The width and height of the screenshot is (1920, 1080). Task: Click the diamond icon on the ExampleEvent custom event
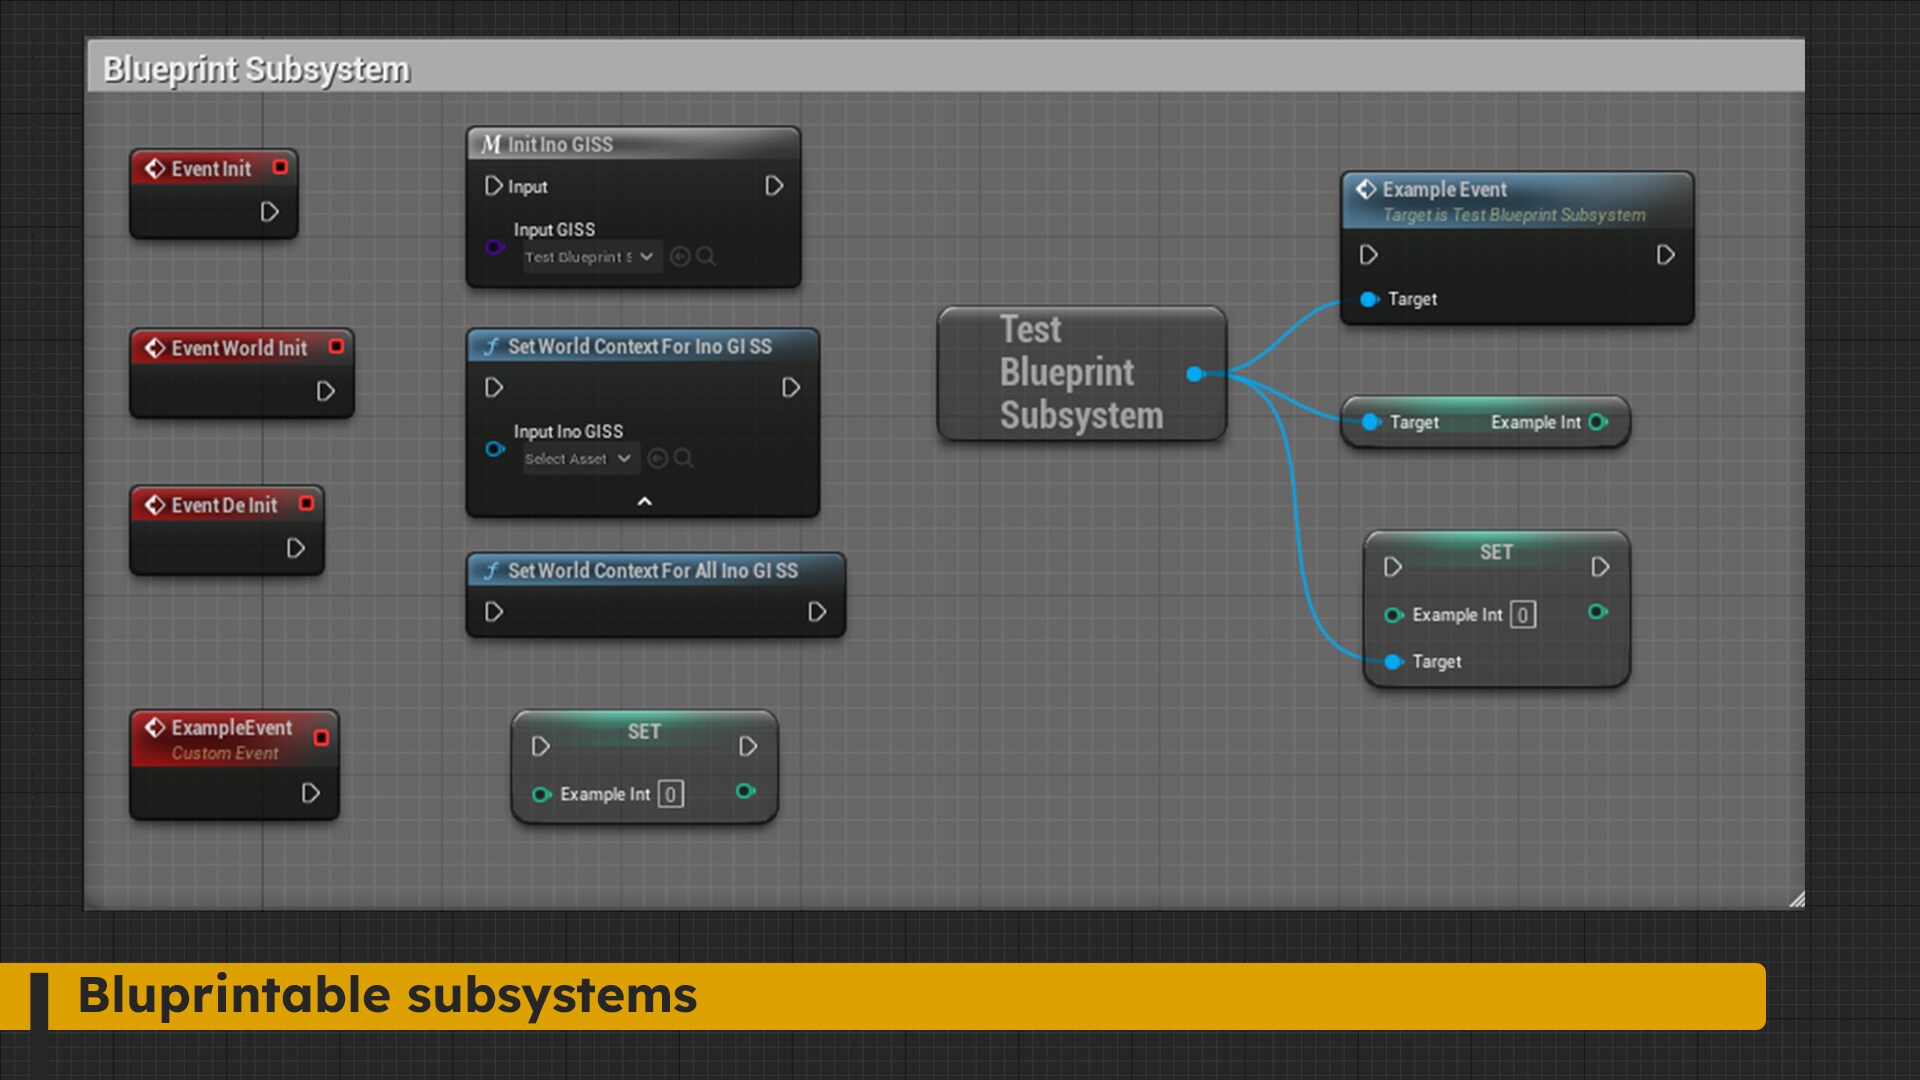pos(156,729)
